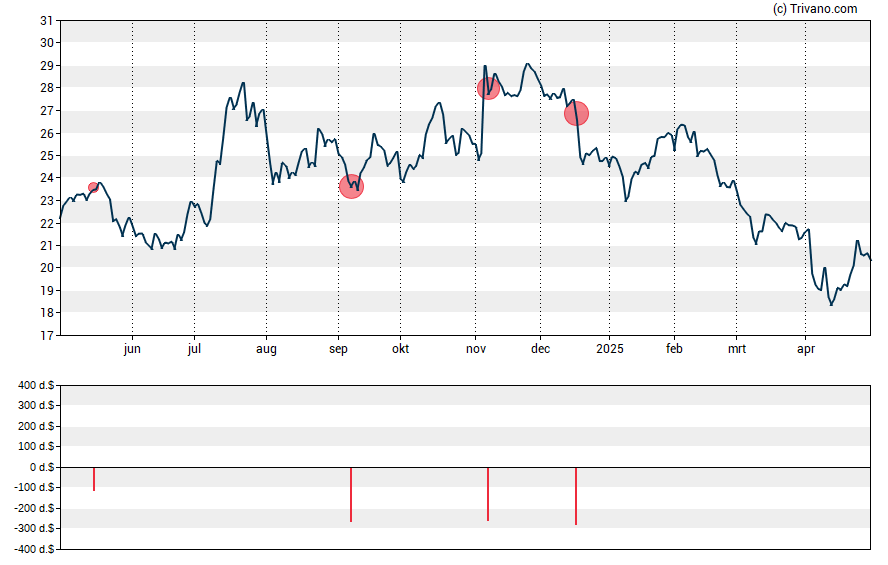Click the red bar under November in lower chart
Screen dimensions: 888x565
tap(488, 494)
